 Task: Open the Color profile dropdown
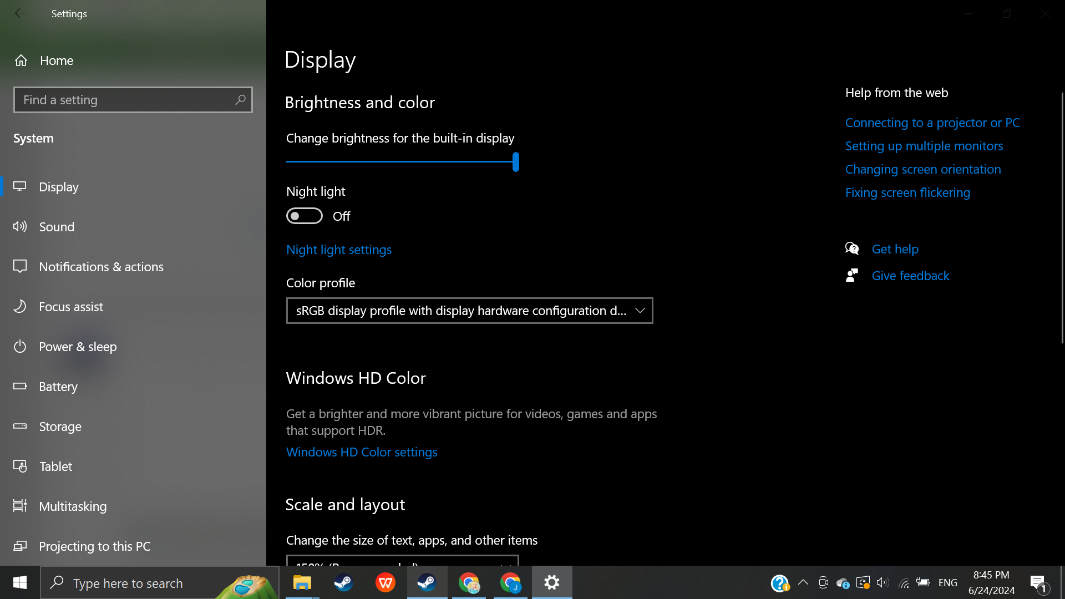tap(469, 311)
